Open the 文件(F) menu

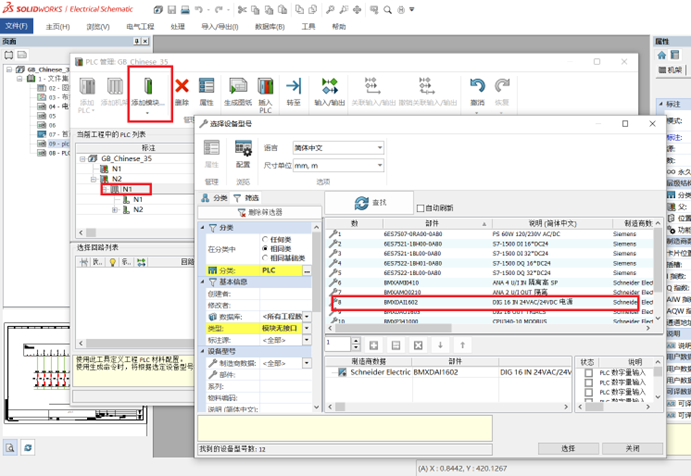point(16,26)
